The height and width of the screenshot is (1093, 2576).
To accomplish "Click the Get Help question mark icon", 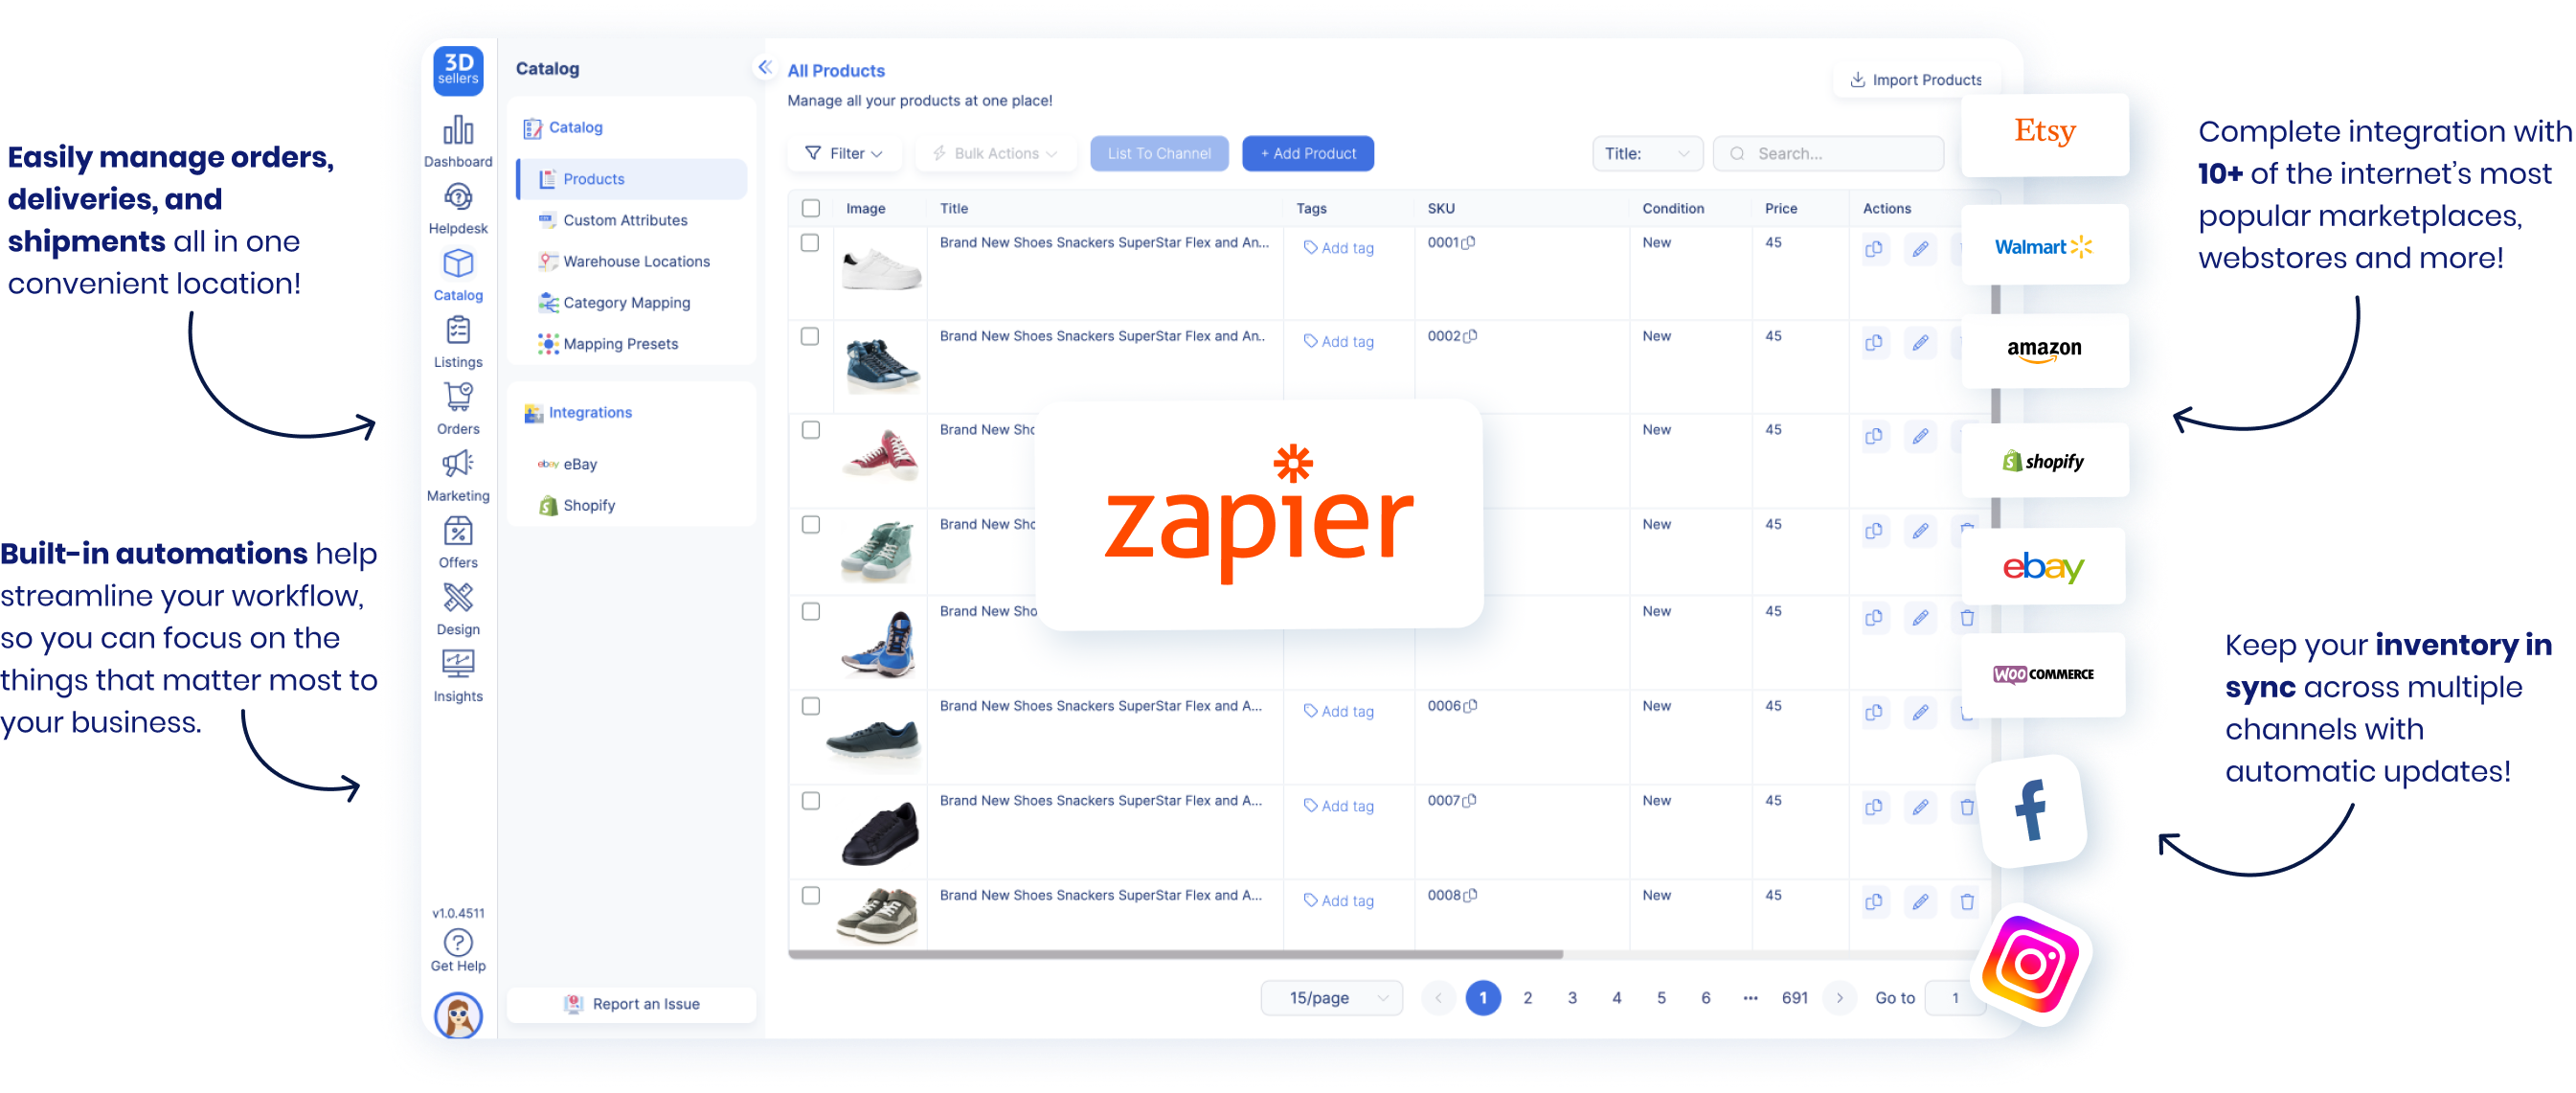I will [458, 943].
